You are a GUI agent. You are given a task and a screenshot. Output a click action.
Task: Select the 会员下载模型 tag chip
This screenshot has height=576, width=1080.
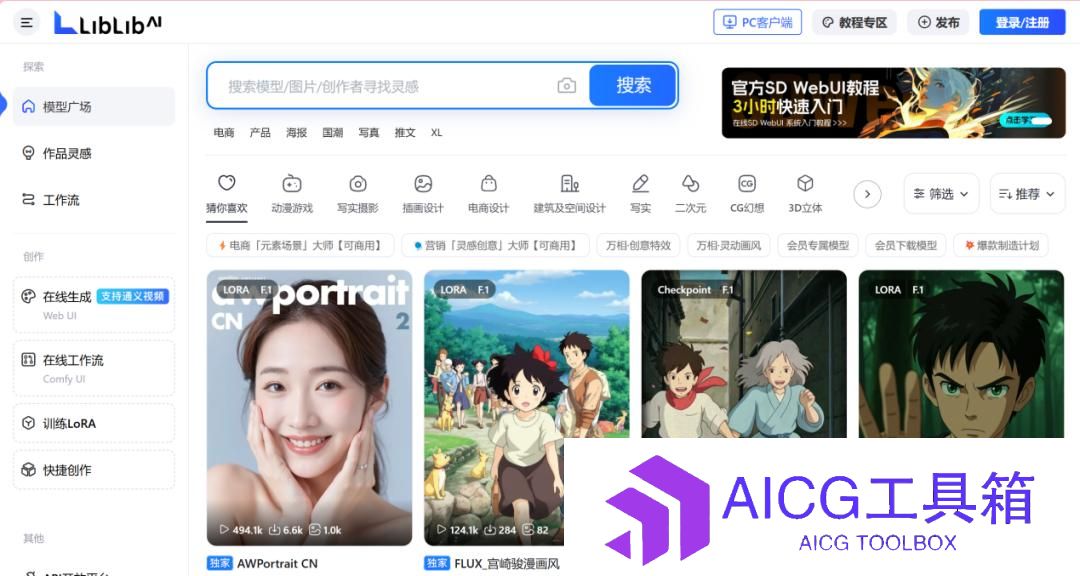coord(906,245)
